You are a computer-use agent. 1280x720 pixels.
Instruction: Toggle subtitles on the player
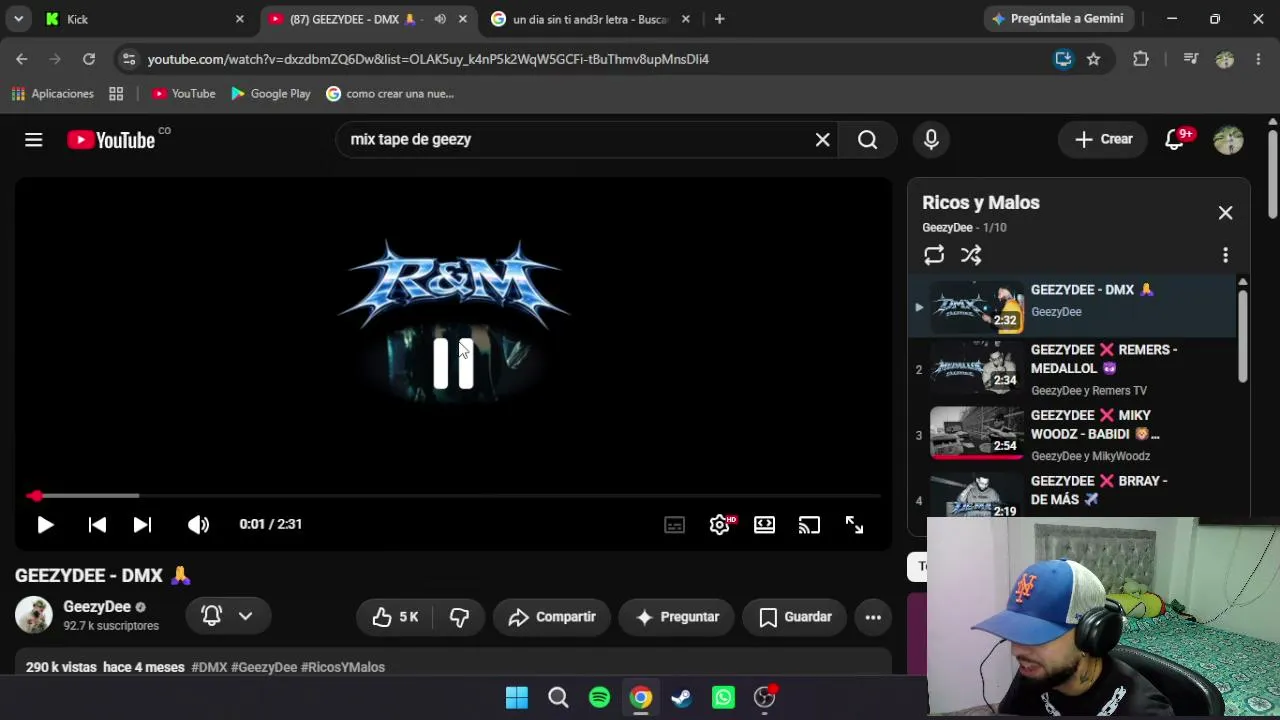pos(675,524)
